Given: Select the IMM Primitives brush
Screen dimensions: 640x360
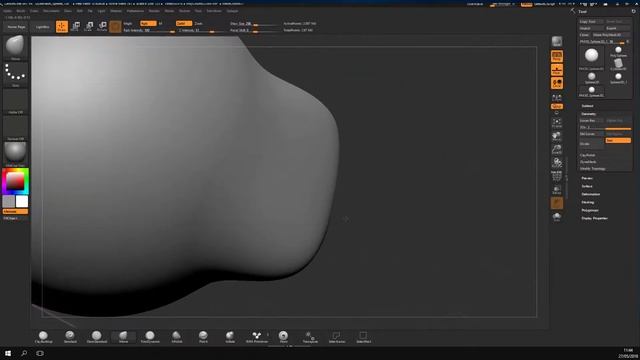Looking at the screenshot, I should pyautogui.click(x=257, y=337).
